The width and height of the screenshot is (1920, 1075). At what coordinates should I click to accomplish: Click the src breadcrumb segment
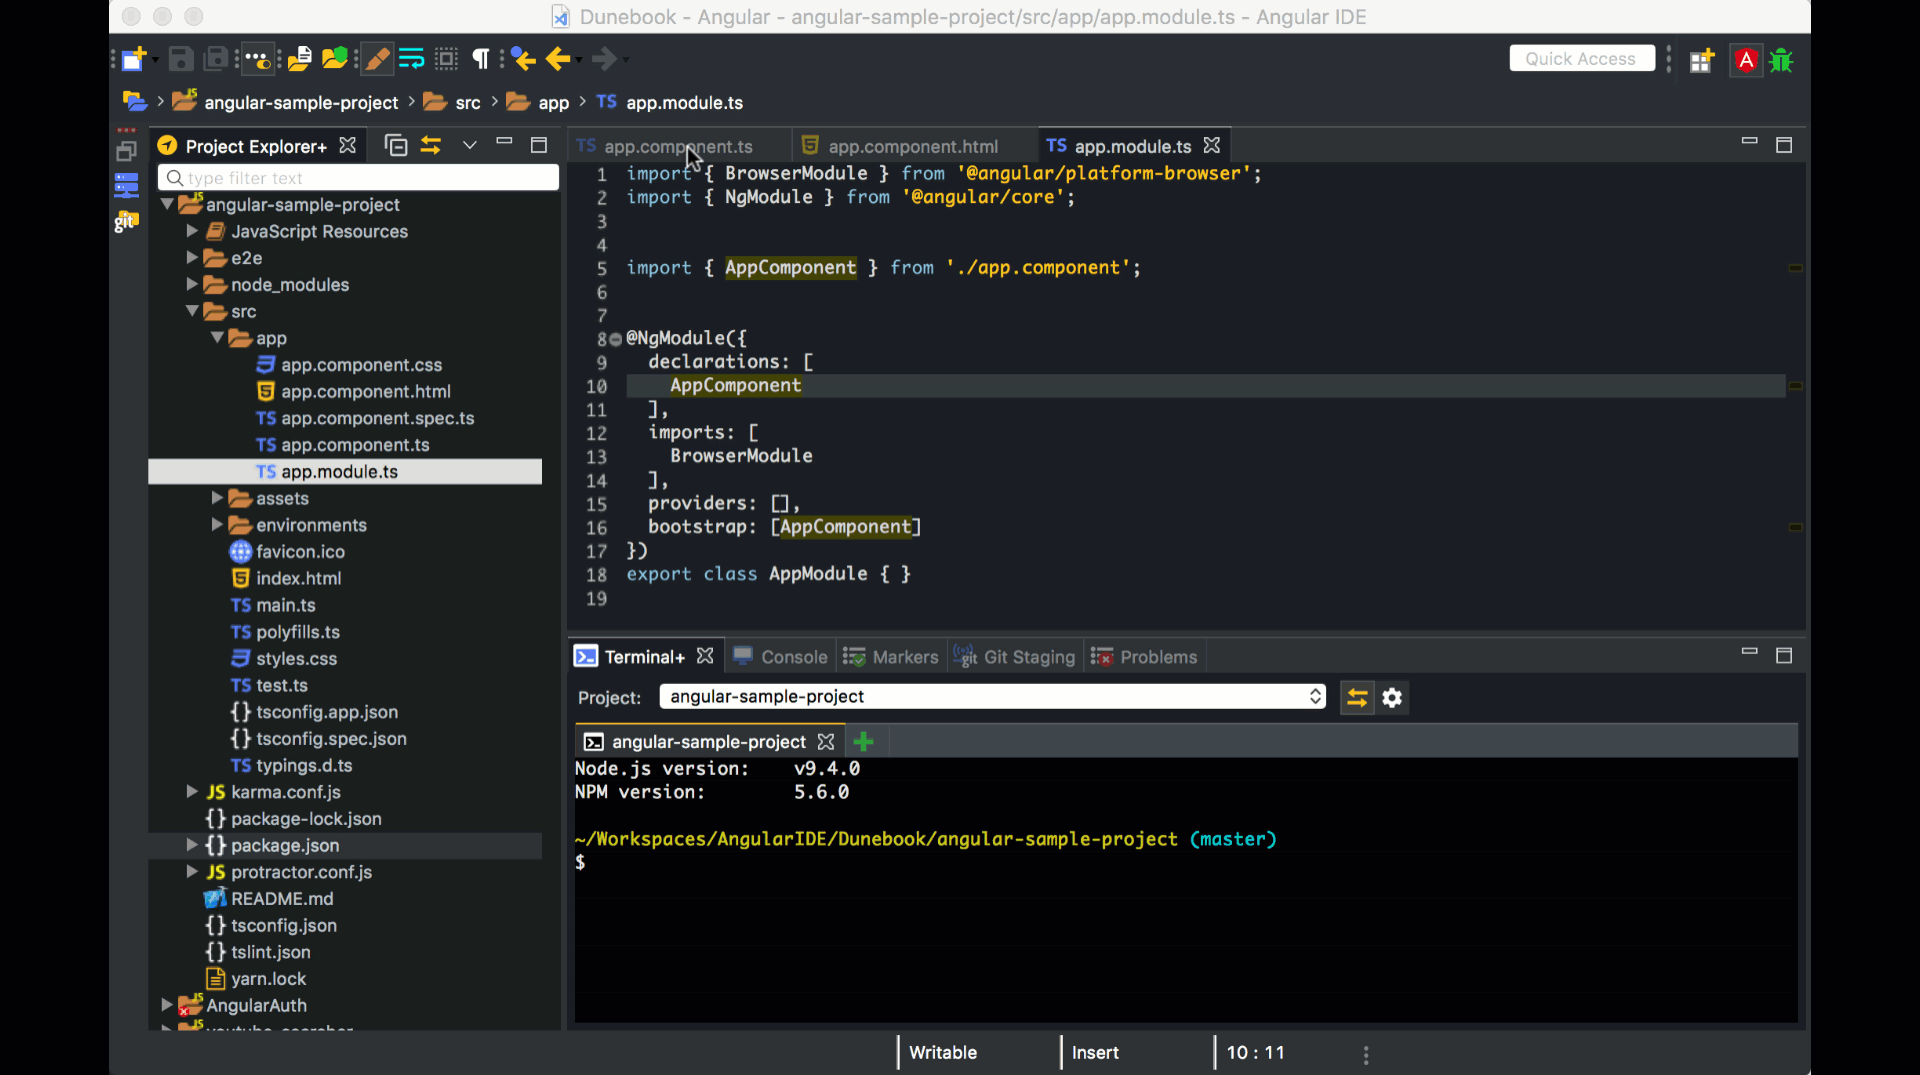[x=468, y=103]
